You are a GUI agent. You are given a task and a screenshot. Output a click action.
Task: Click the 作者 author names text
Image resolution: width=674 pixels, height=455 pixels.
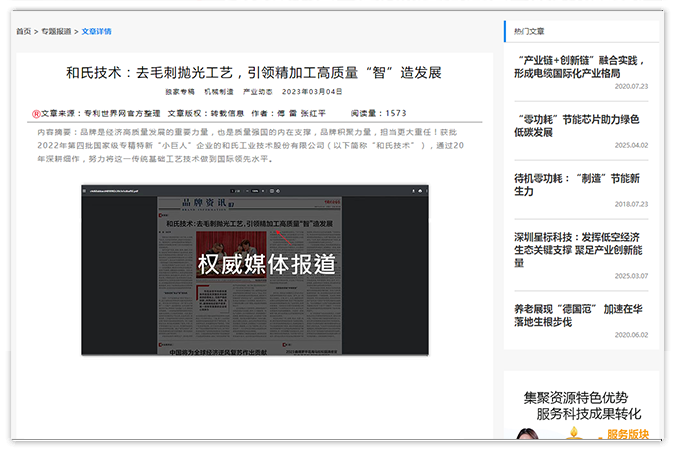point(288,113)
